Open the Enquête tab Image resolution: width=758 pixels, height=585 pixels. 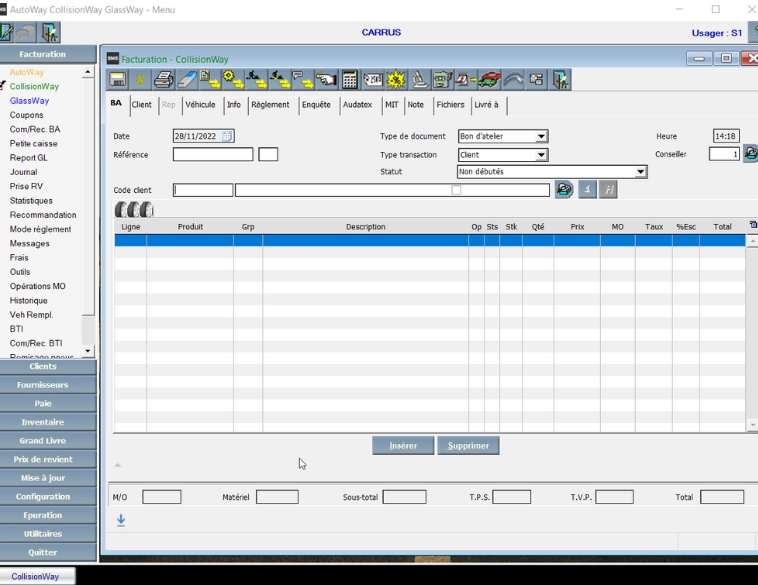pos(316,104)
